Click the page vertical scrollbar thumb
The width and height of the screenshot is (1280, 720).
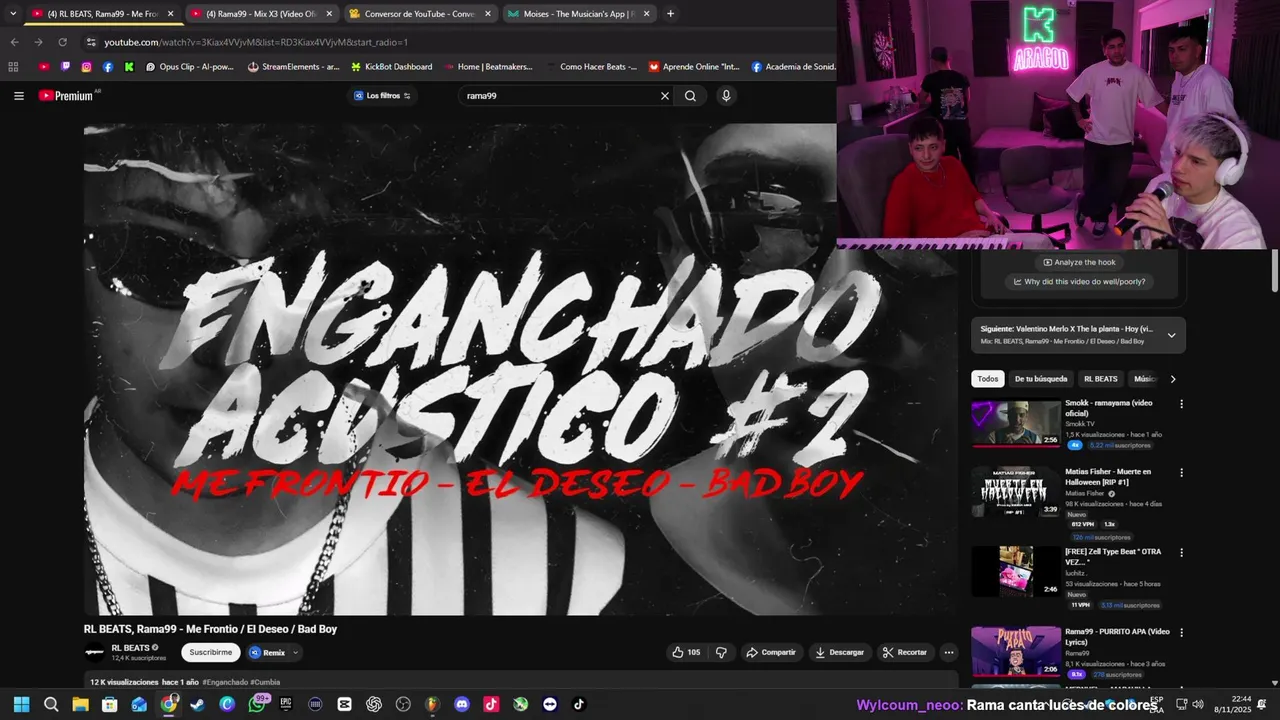click(1275, 270)
